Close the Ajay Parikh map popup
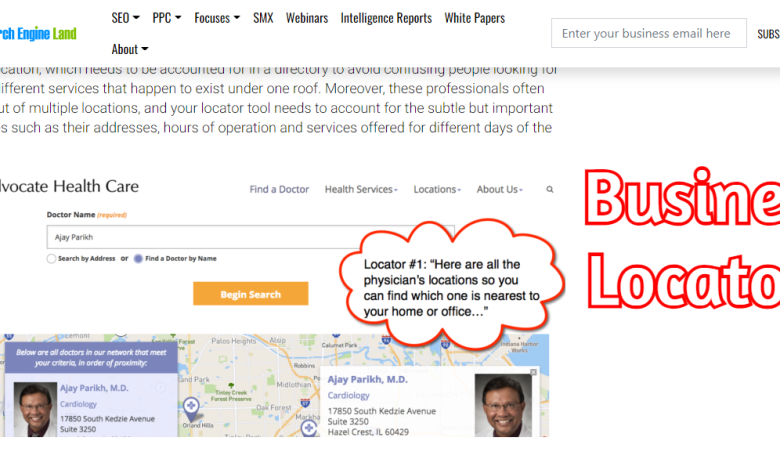780x470 pixels. pos(533,372)
